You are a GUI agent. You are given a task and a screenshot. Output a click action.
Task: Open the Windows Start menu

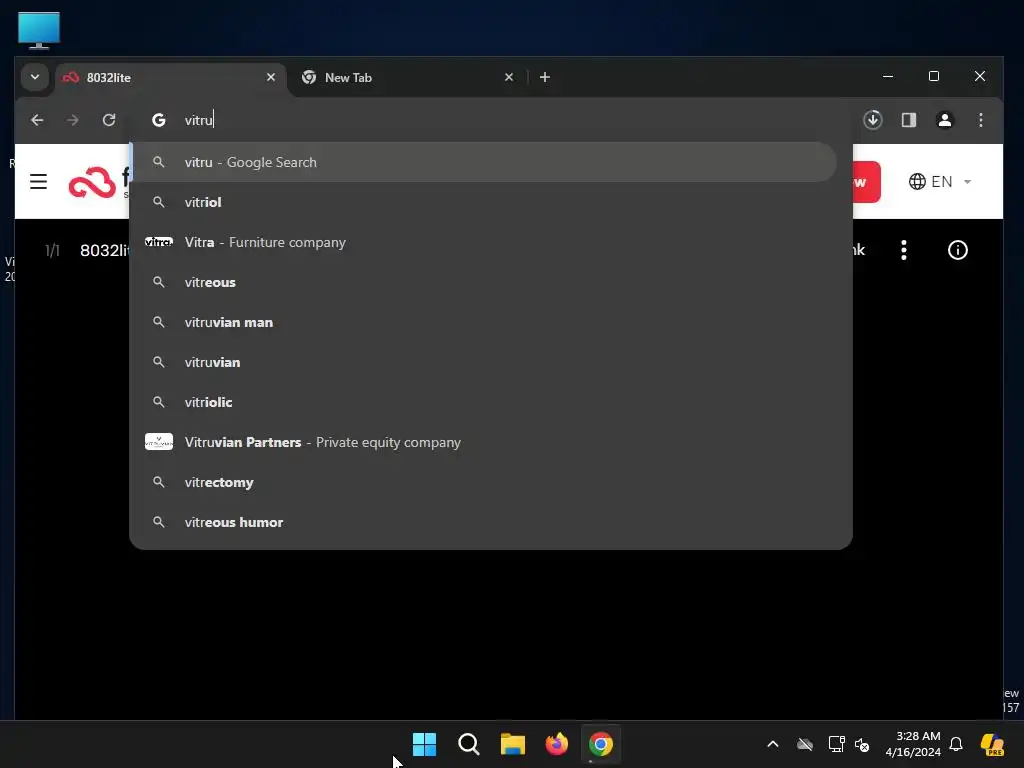tap(424, 744)
